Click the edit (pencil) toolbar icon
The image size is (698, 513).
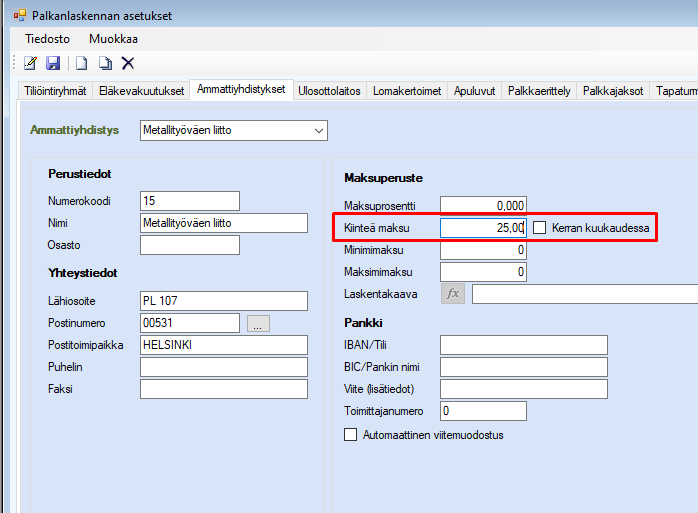coord(30,63)
